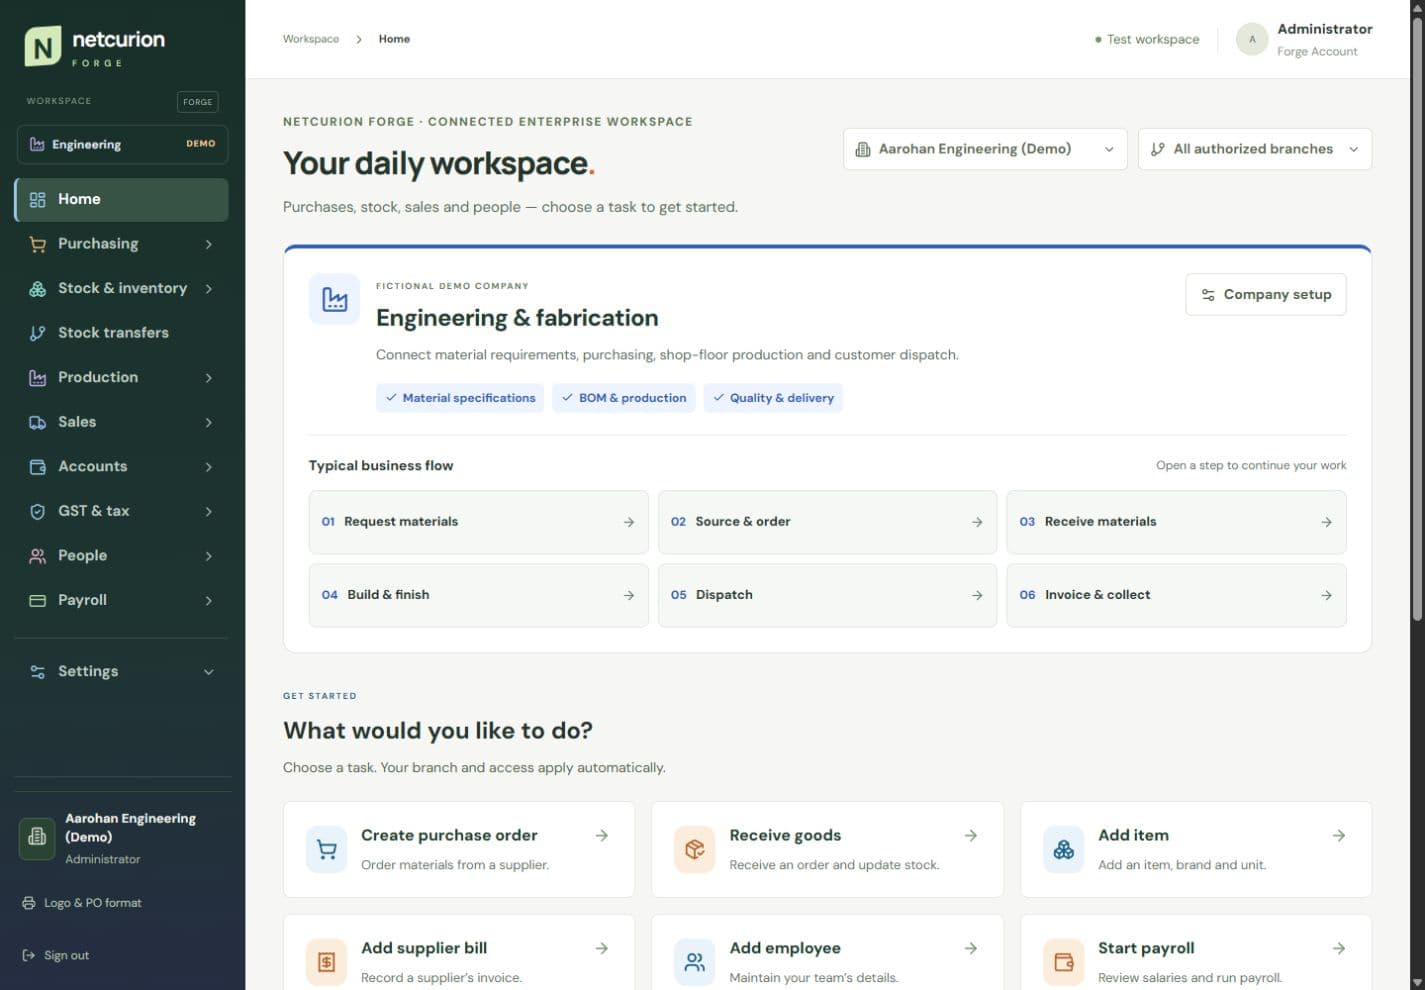Expand the Purchasing menu chevron
The image size is (1425, 990).
pyautogui.click(x=208, y=244)
